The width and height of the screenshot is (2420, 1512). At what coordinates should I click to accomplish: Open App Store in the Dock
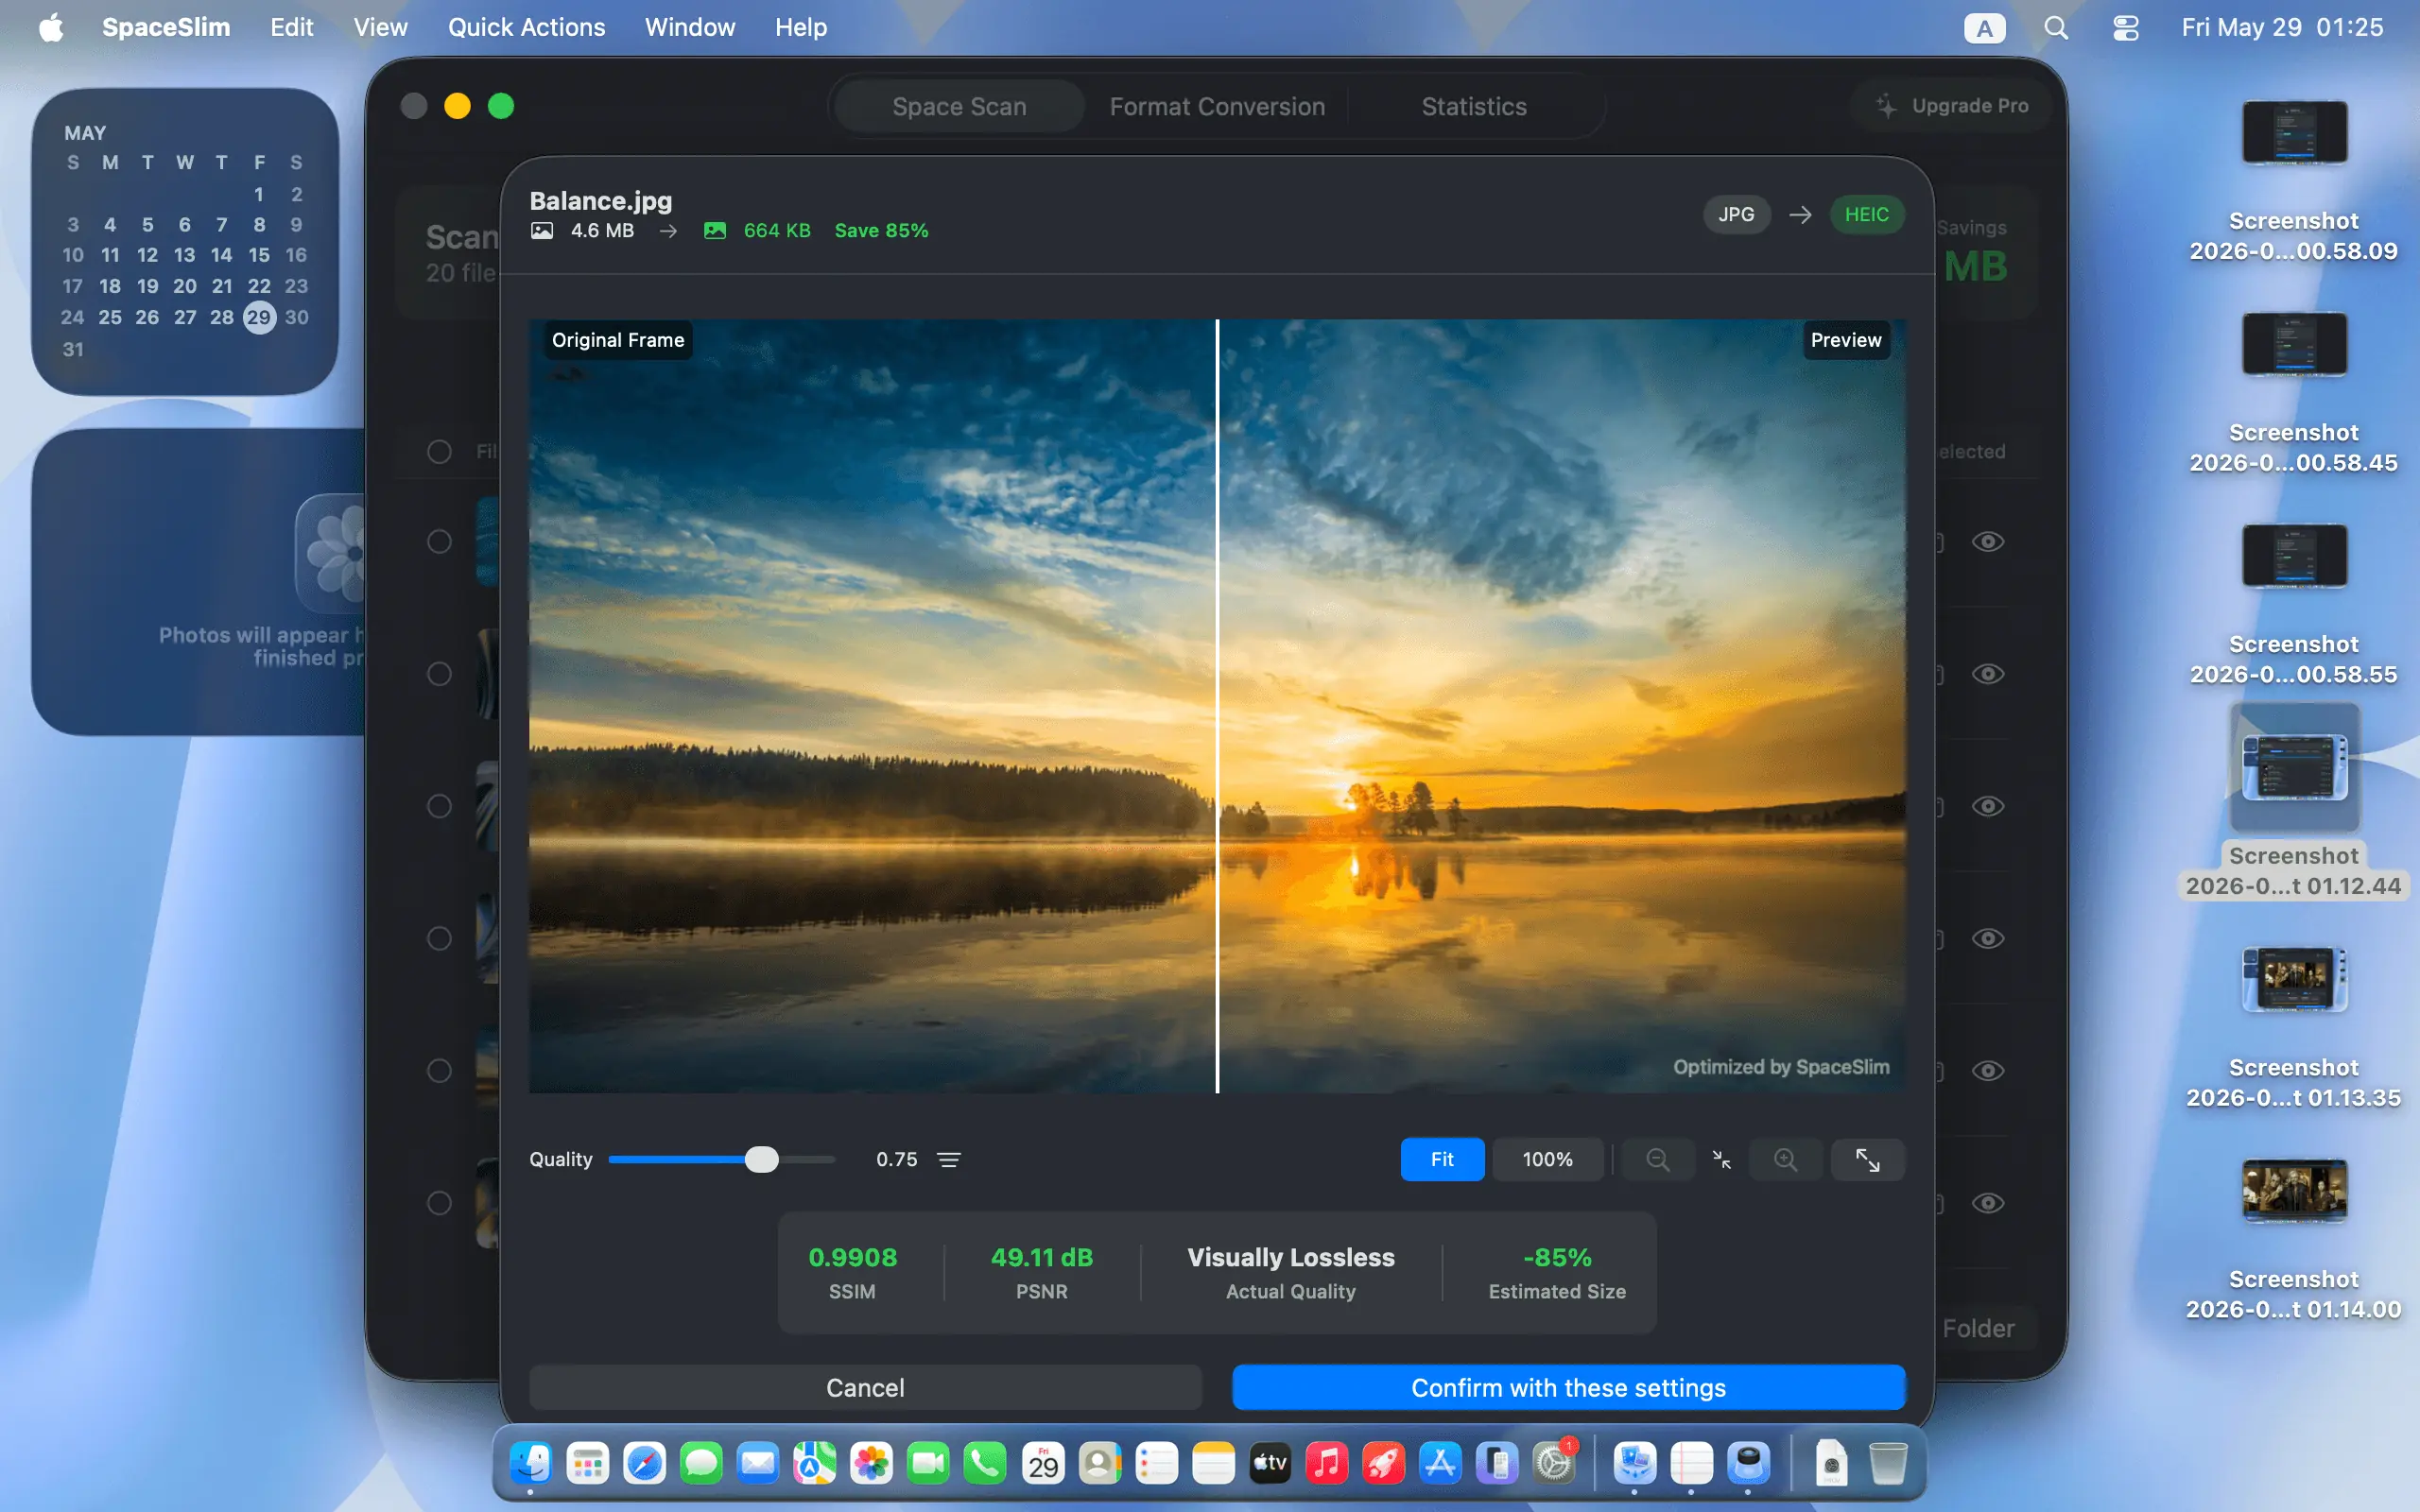[1440, 1464]
